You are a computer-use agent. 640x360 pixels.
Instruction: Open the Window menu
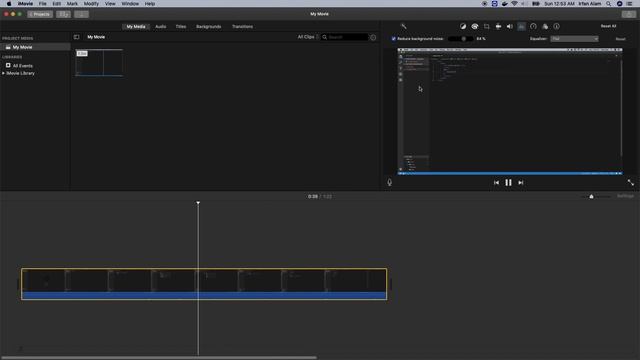pos(130,4)
